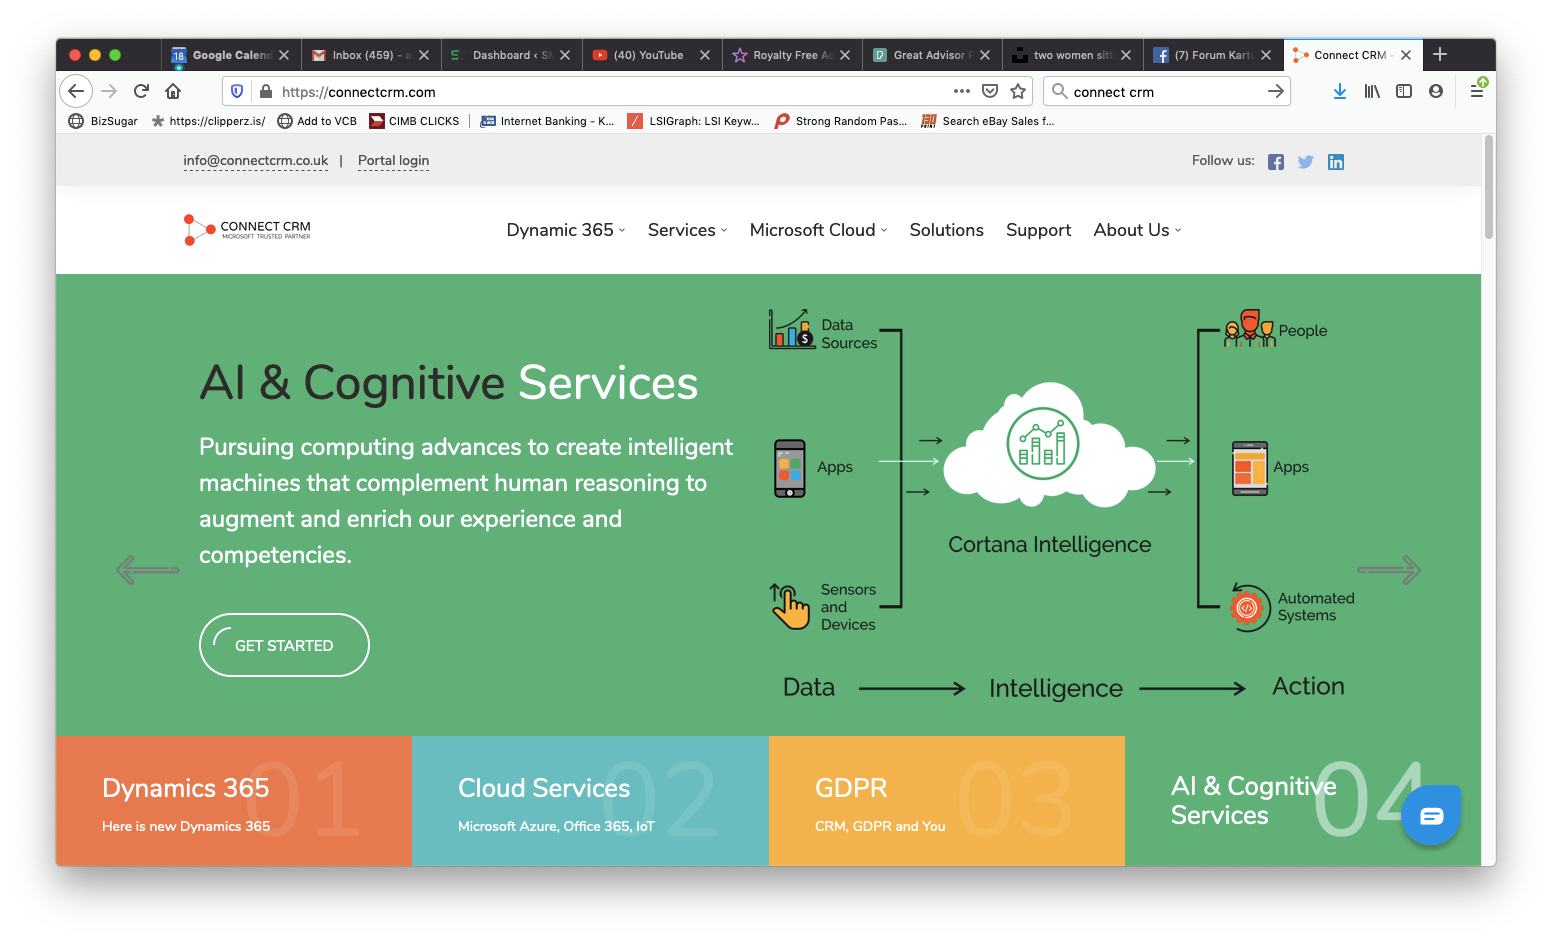
Task: Go back with the browser back arrow
Action: tap(76, 91)
